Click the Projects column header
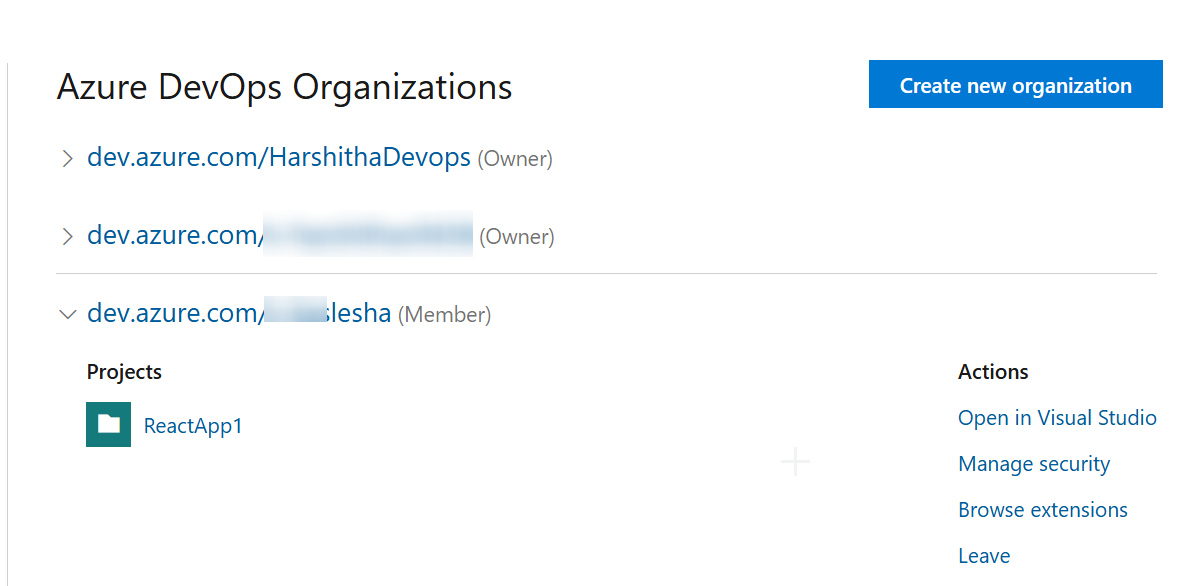 pos(123,371)
